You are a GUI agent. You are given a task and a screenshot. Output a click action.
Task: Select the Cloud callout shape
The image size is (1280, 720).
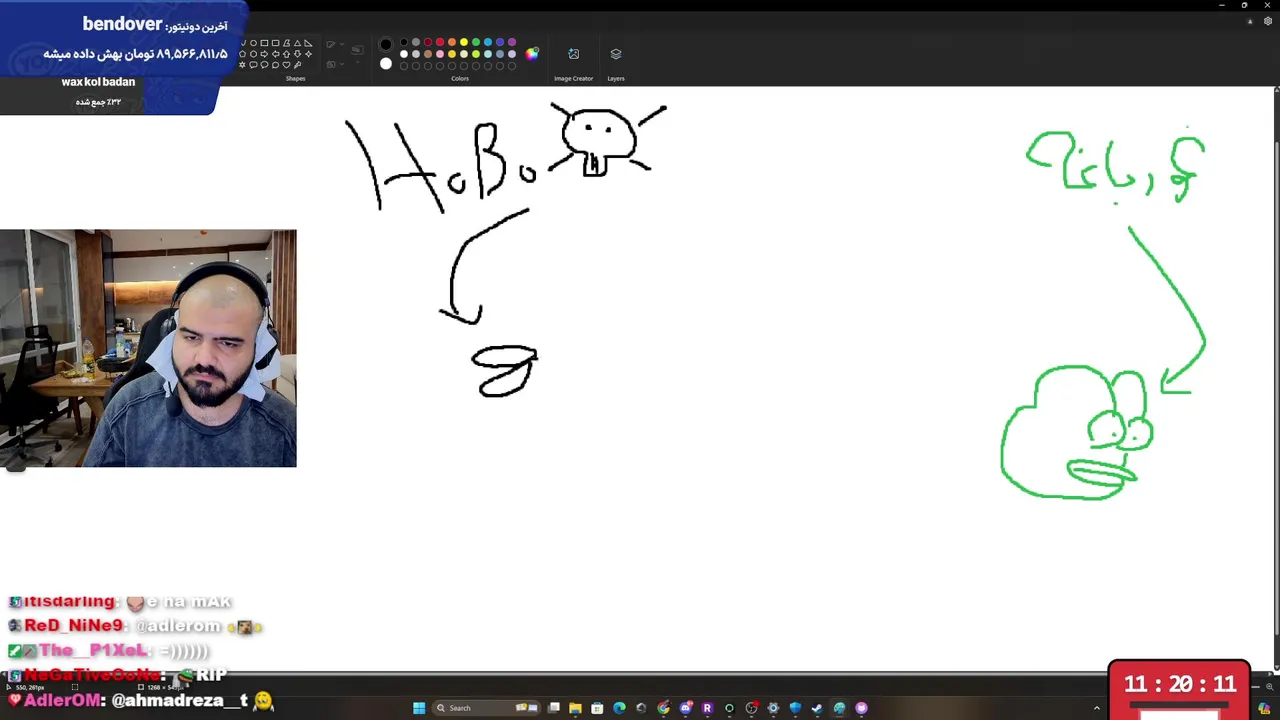[275, 65]
